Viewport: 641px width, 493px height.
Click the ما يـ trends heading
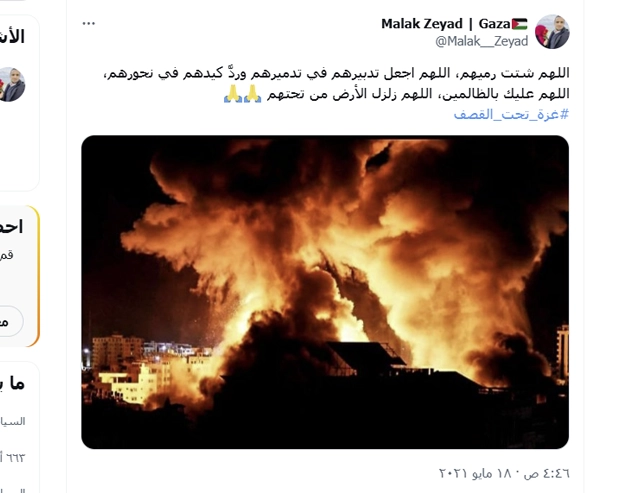[x=13, y=383]
